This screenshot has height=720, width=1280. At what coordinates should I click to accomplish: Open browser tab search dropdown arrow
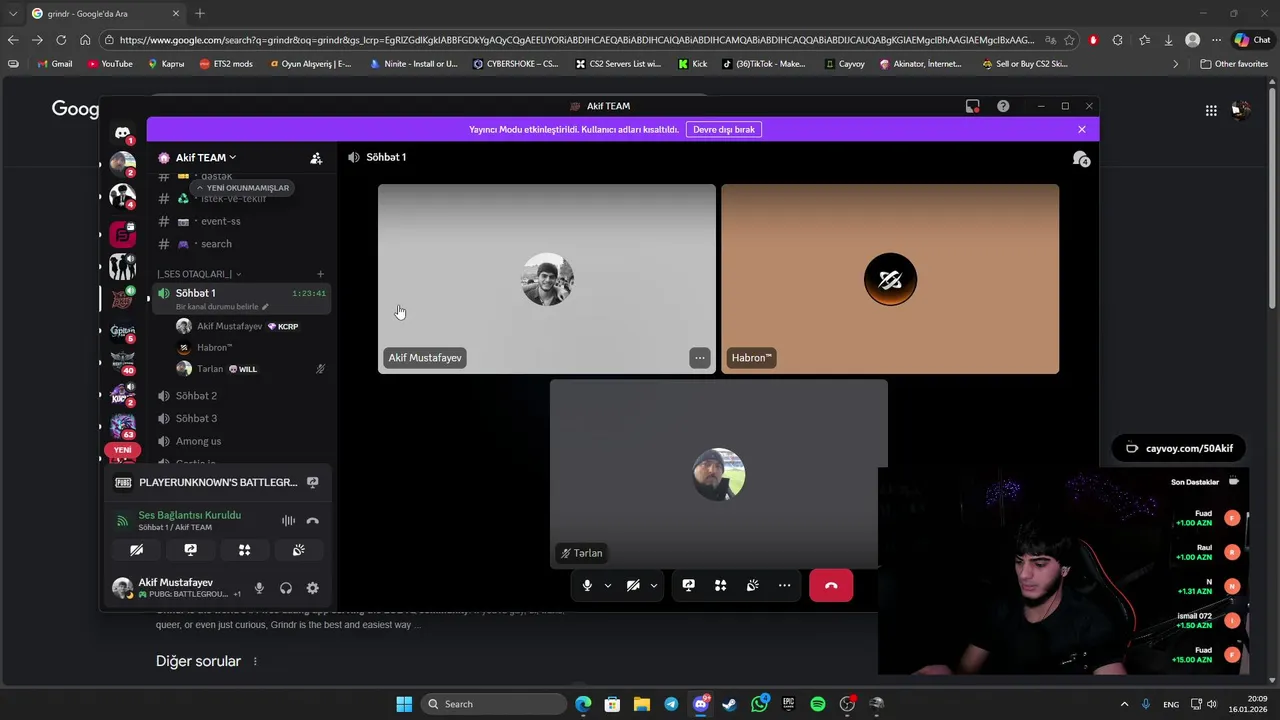tap(13, 13)
